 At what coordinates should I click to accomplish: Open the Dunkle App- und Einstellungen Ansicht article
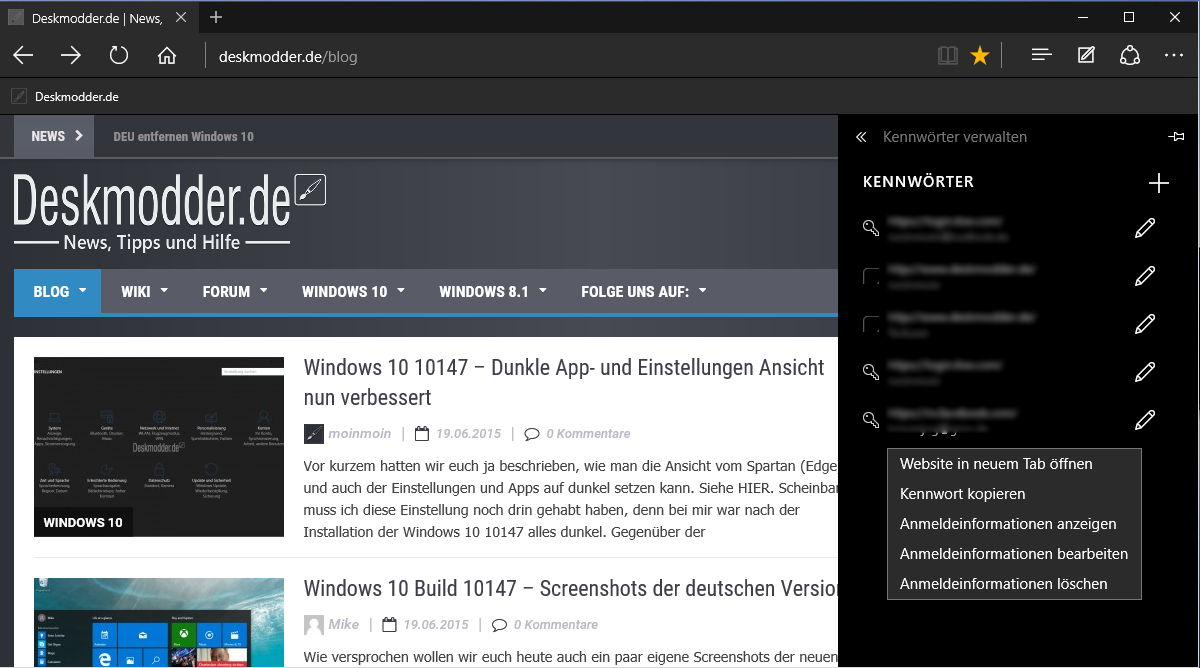click(564, 383)
